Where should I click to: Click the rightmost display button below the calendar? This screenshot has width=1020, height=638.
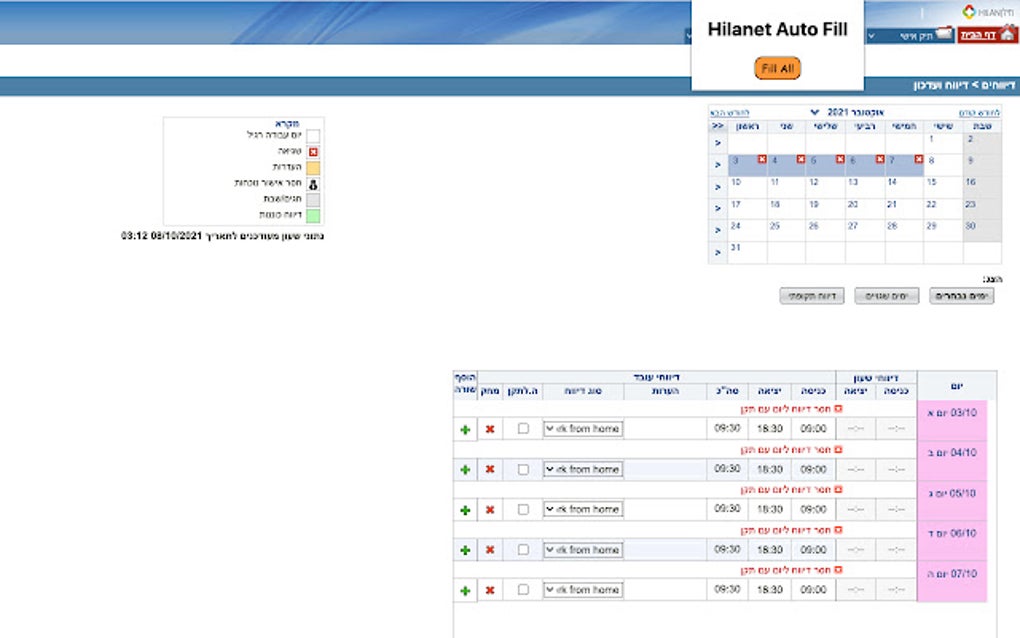(x=961, y=296)
